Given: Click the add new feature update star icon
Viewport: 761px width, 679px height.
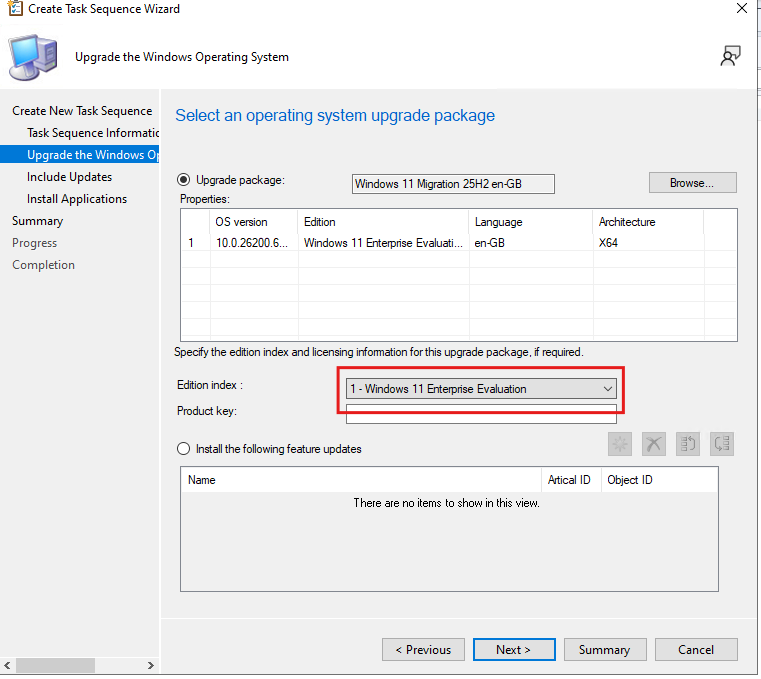Looking at the screenshot, I should [620, 445].
